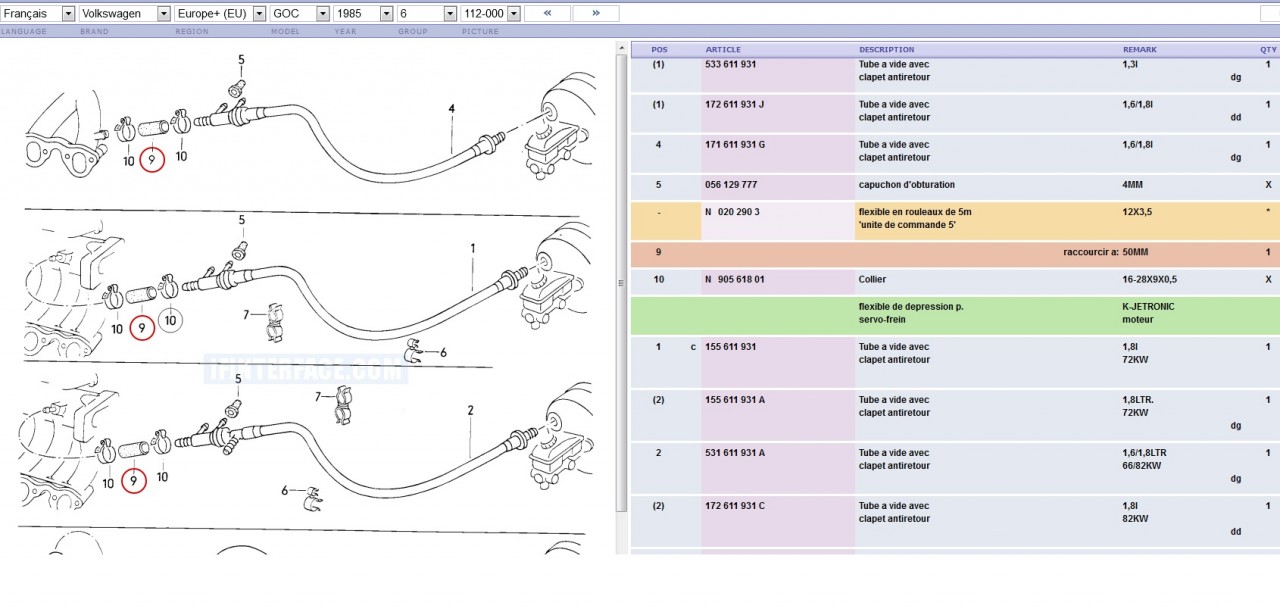
Task: Go to previous picture with « button
Action: click(547, 14)
